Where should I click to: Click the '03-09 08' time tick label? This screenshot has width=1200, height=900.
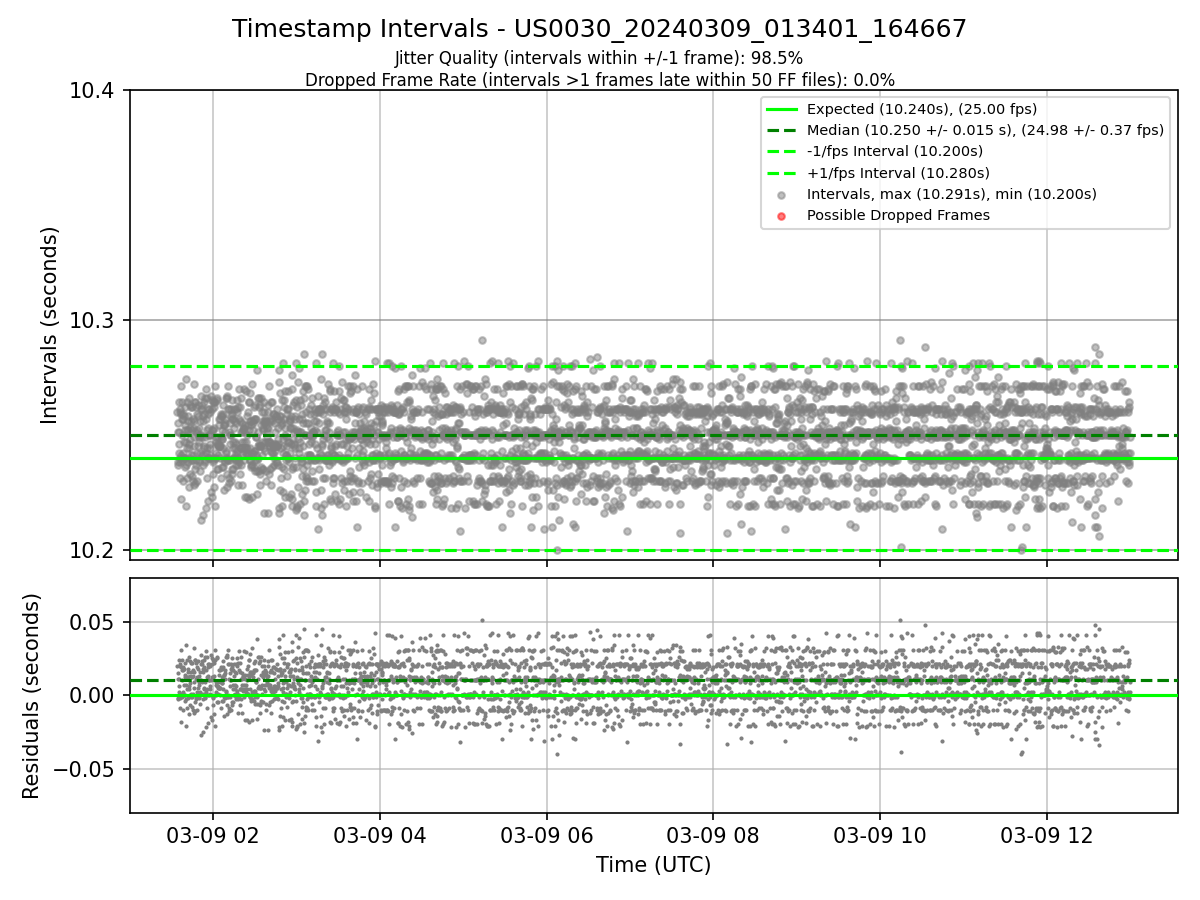click(x=713, y=835)
